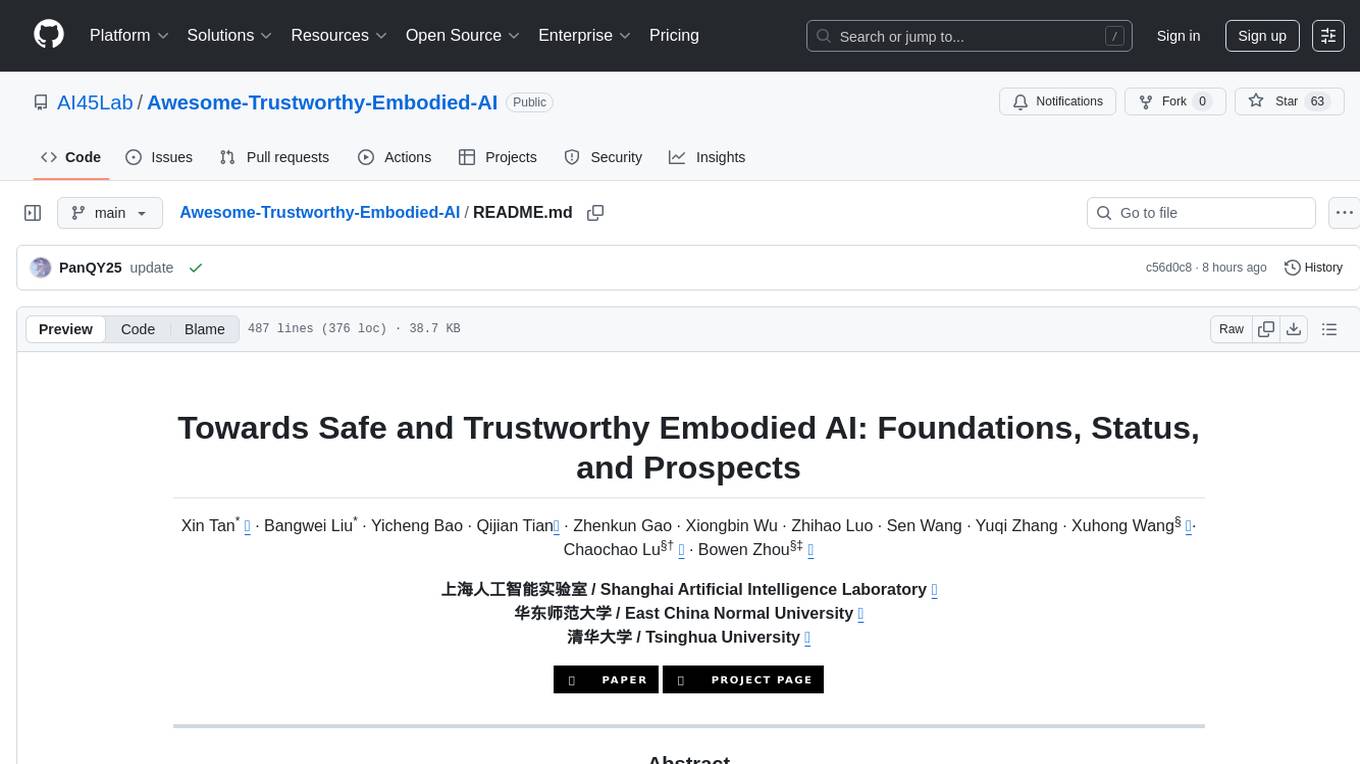
Task: Expand the main branch selector
Action: point(109,213)
